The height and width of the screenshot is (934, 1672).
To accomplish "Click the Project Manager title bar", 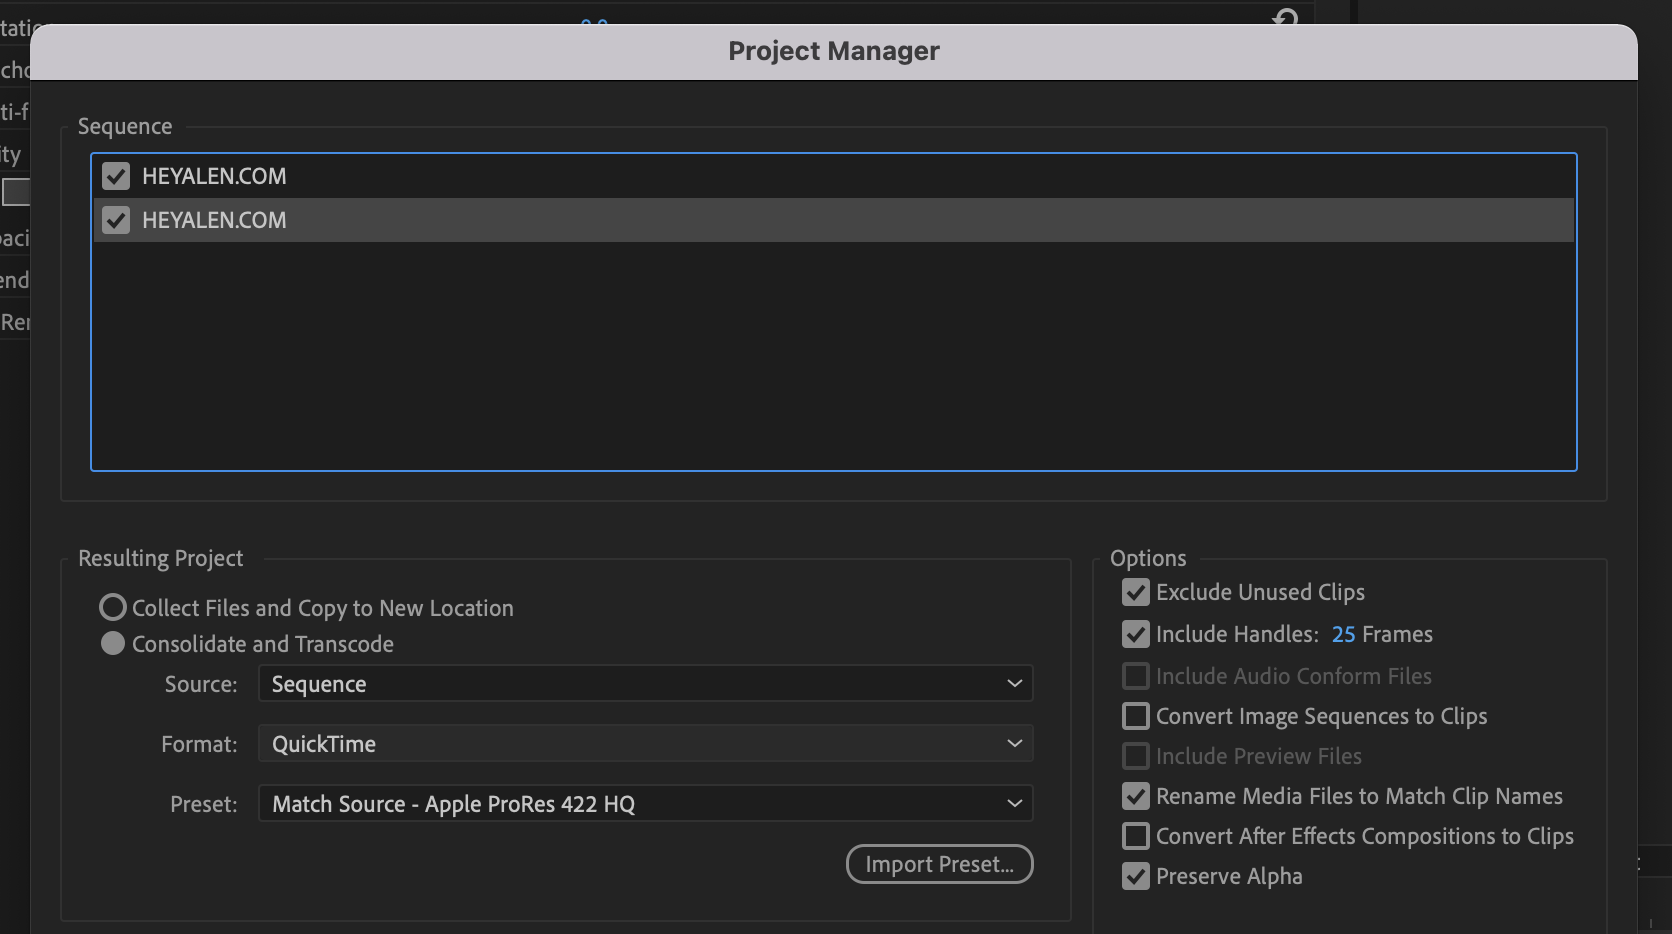I will coord(833,52).
